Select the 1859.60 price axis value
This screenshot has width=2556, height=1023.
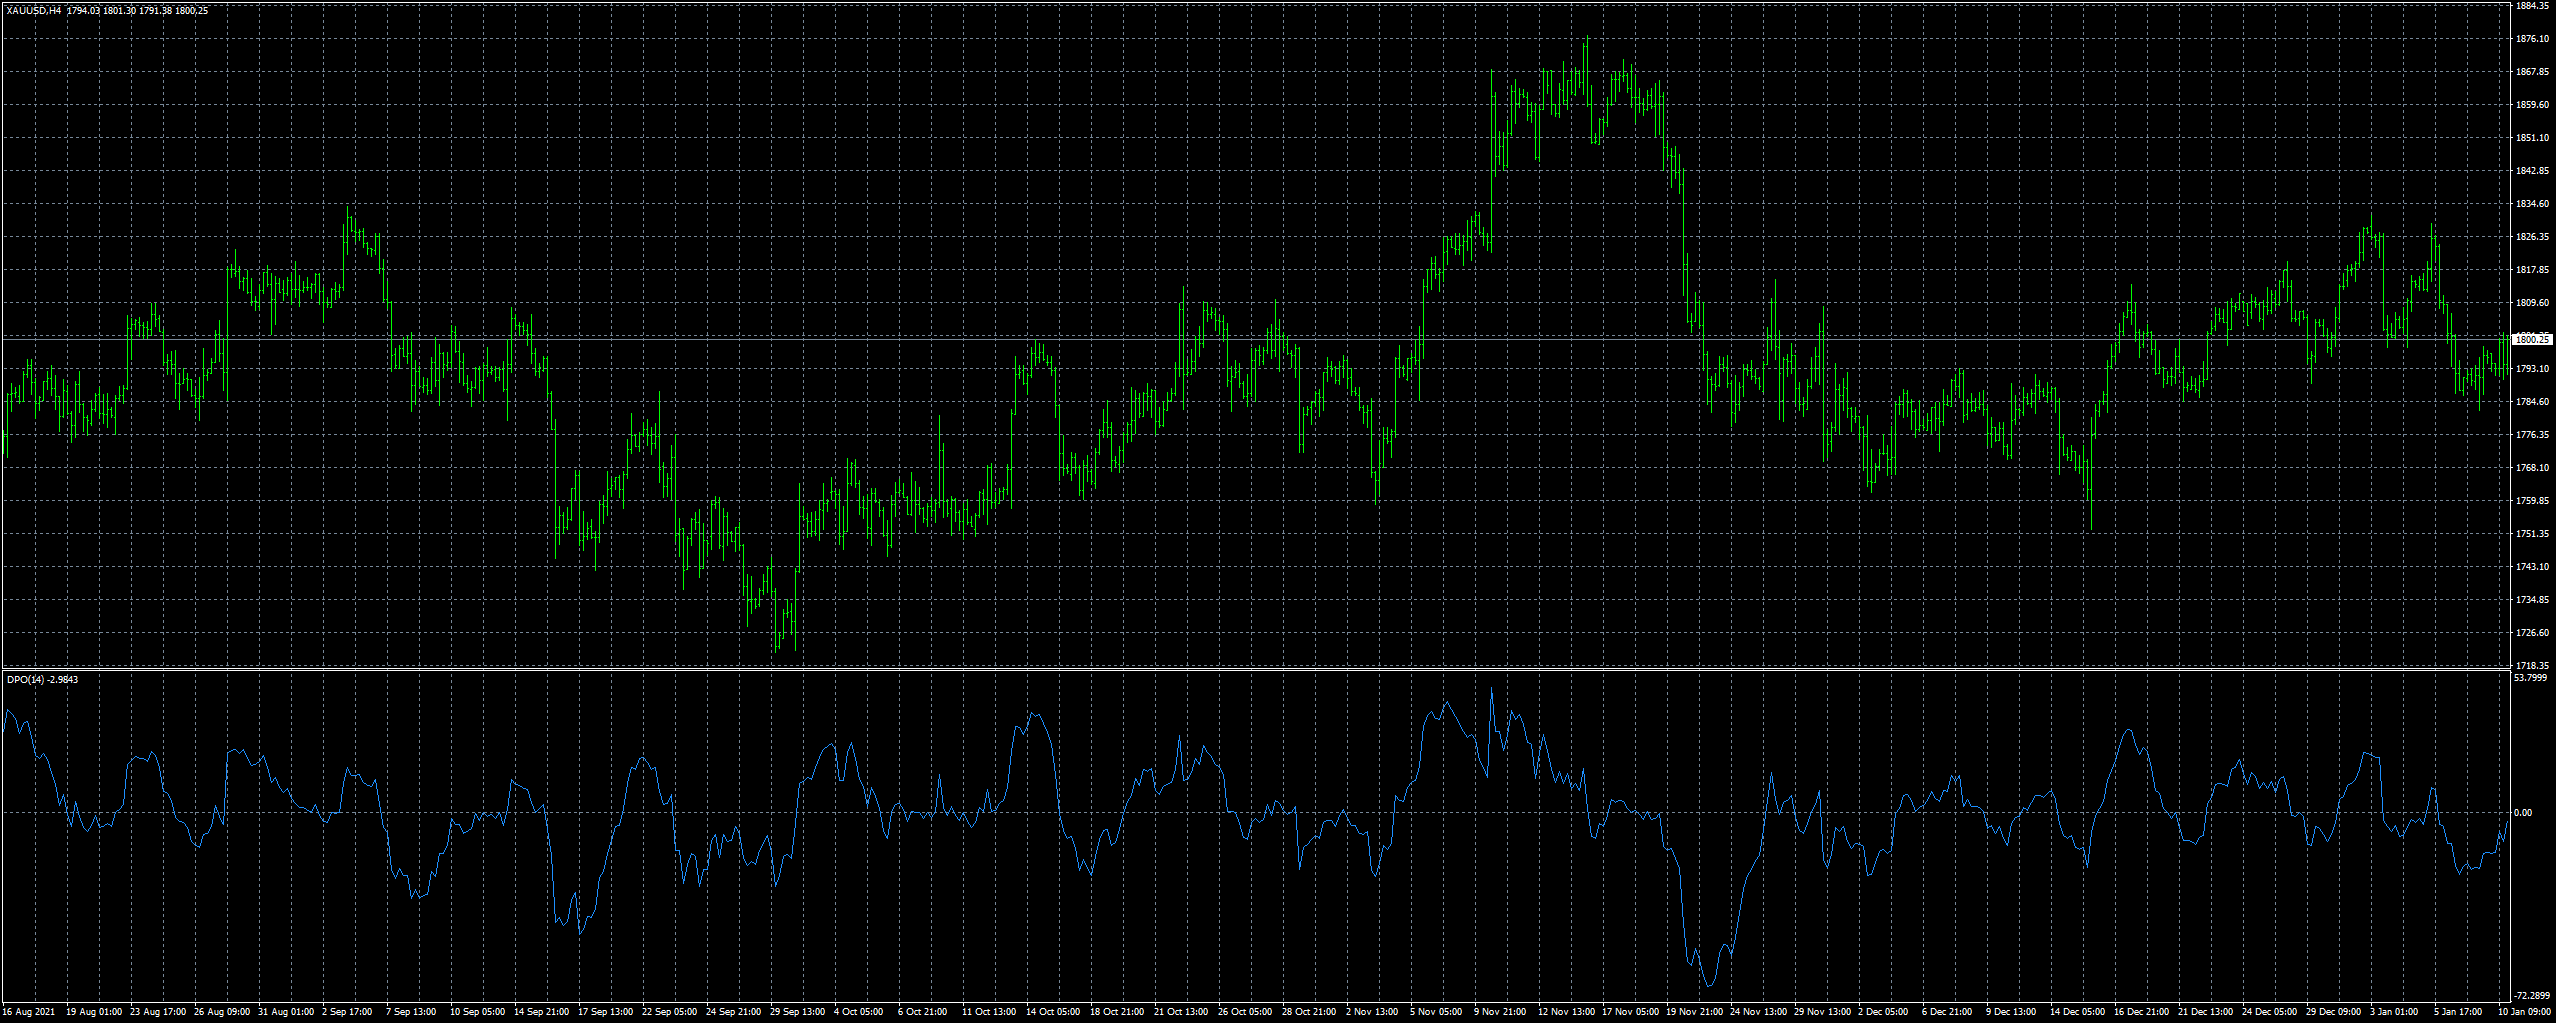pyautogui.click(x=2532, y=105)
